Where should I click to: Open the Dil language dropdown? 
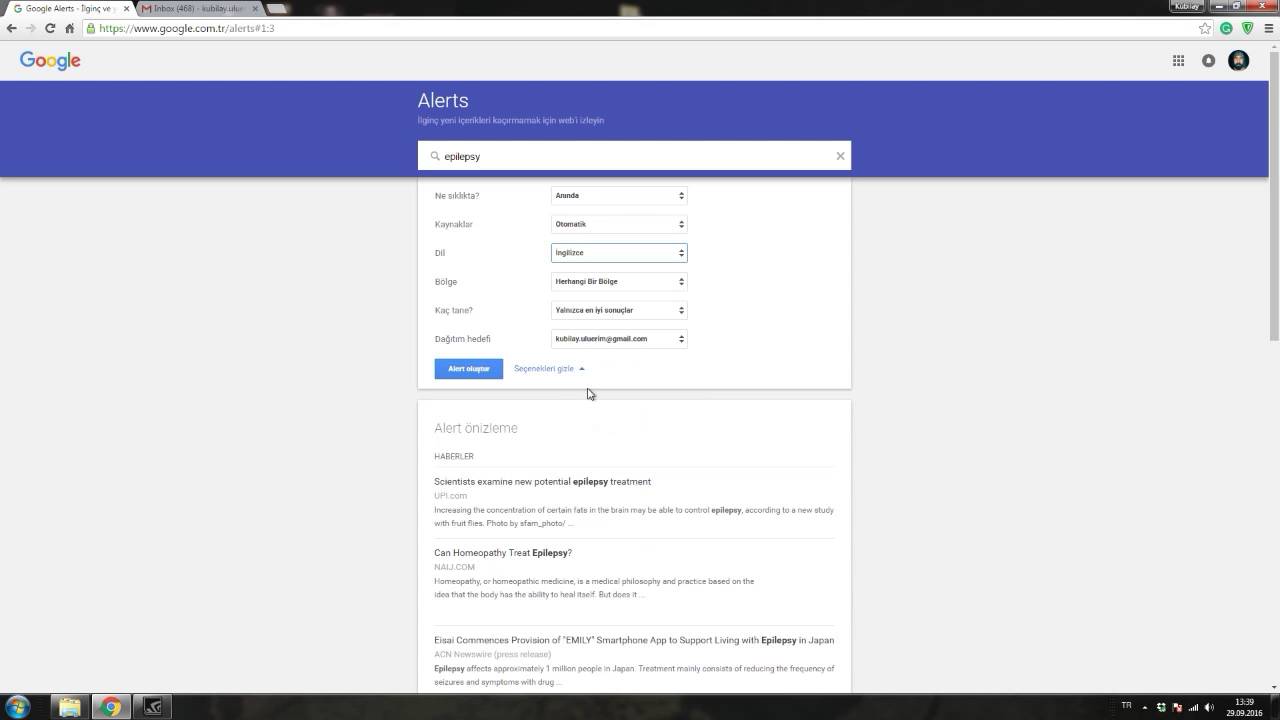[x=619, y=253]
